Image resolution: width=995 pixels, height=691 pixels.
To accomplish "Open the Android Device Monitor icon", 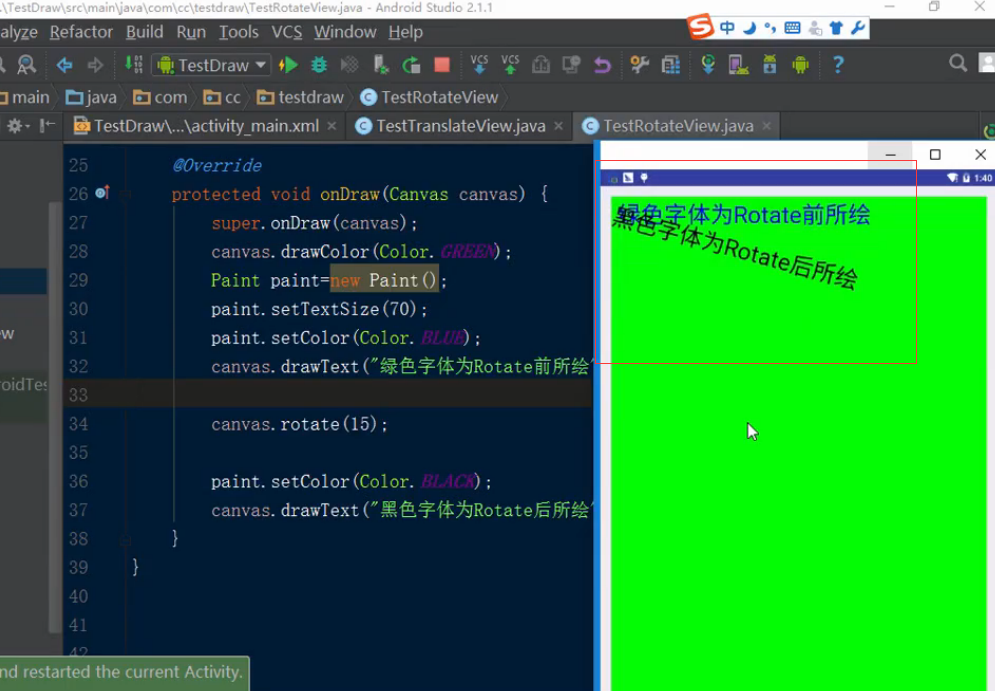I will click(801, 65).
